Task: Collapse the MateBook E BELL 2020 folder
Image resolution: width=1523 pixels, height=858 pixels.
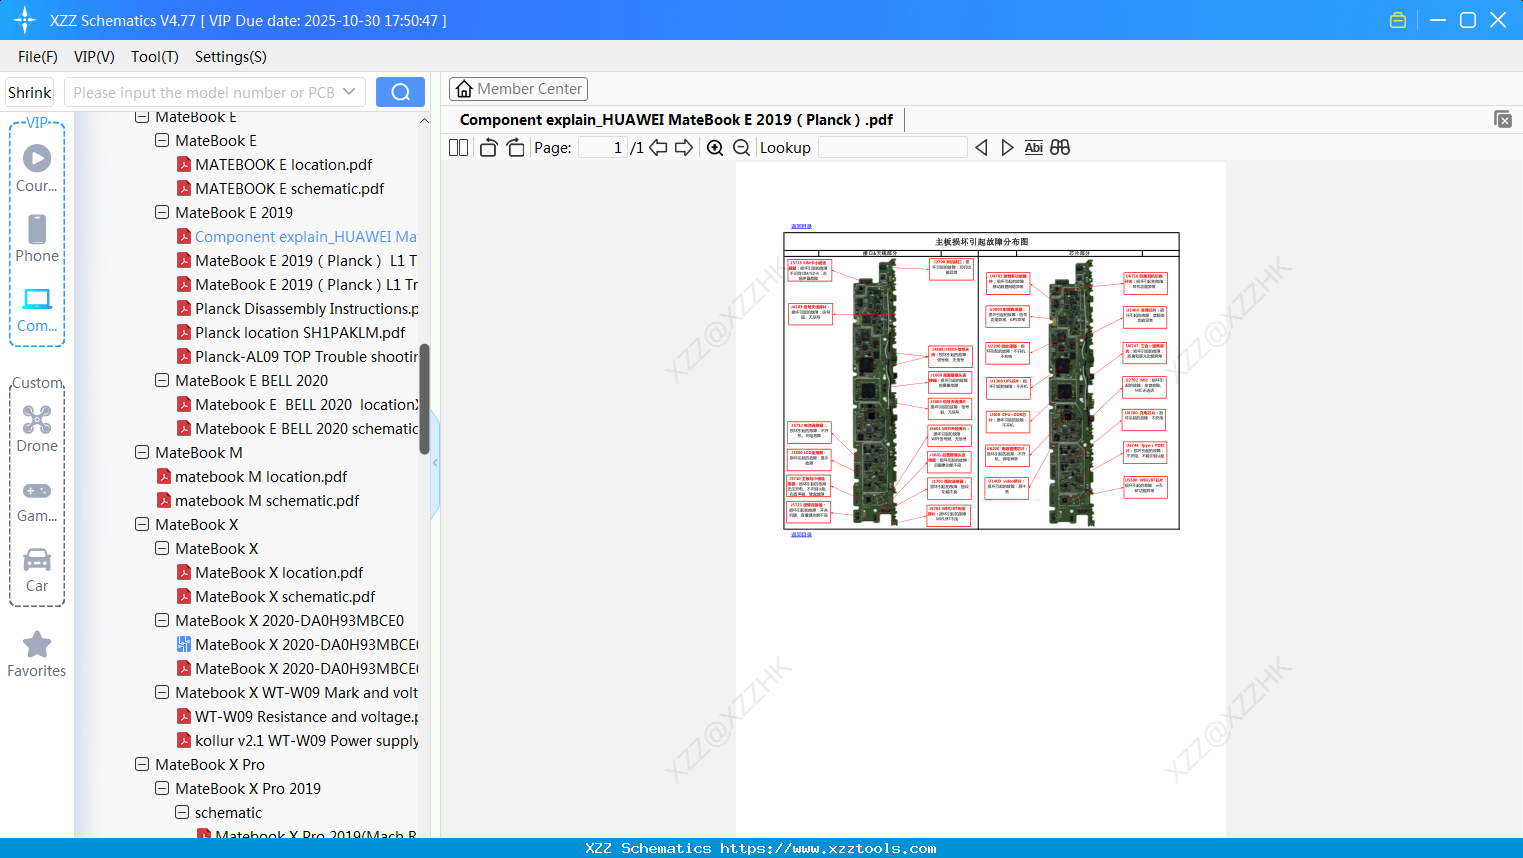Action: [162, 381]
